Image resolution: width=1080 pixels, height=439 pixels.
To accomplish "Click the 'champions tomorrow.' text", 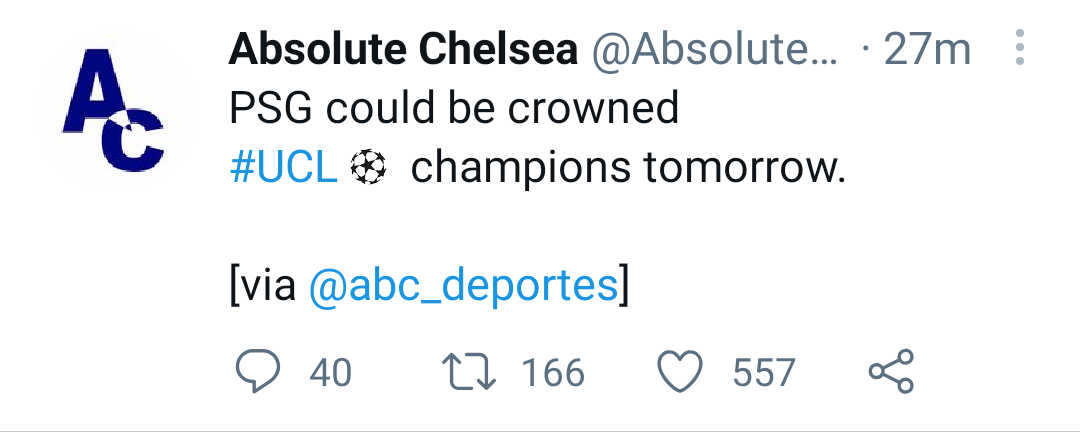I will click(x=628, y=168).
